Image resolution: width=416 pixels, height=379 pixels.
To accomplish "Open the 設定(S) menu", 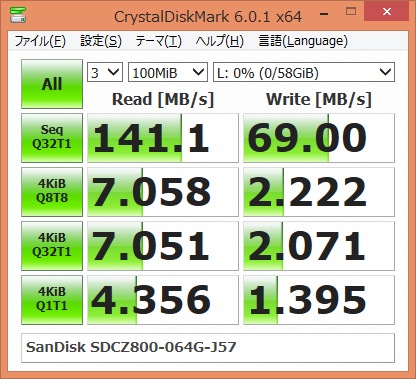I will (x=101, y=41).
